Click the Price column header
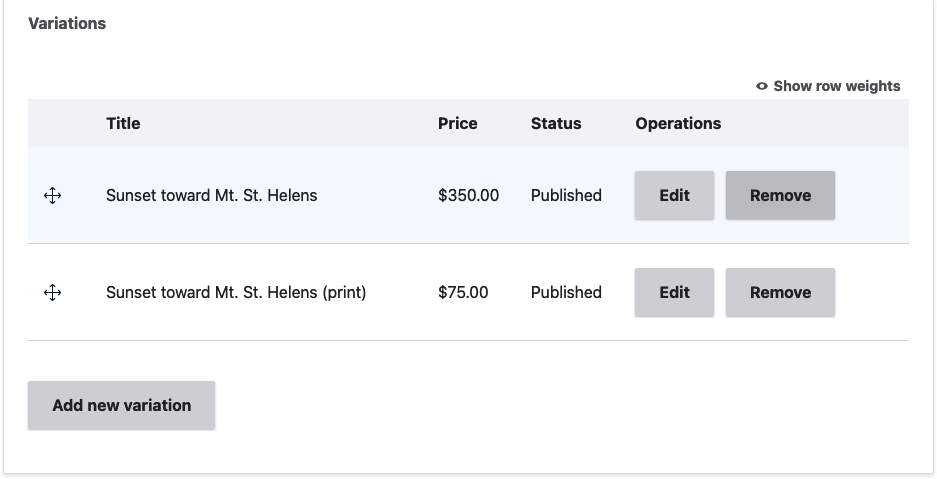 tap(457, 123)
